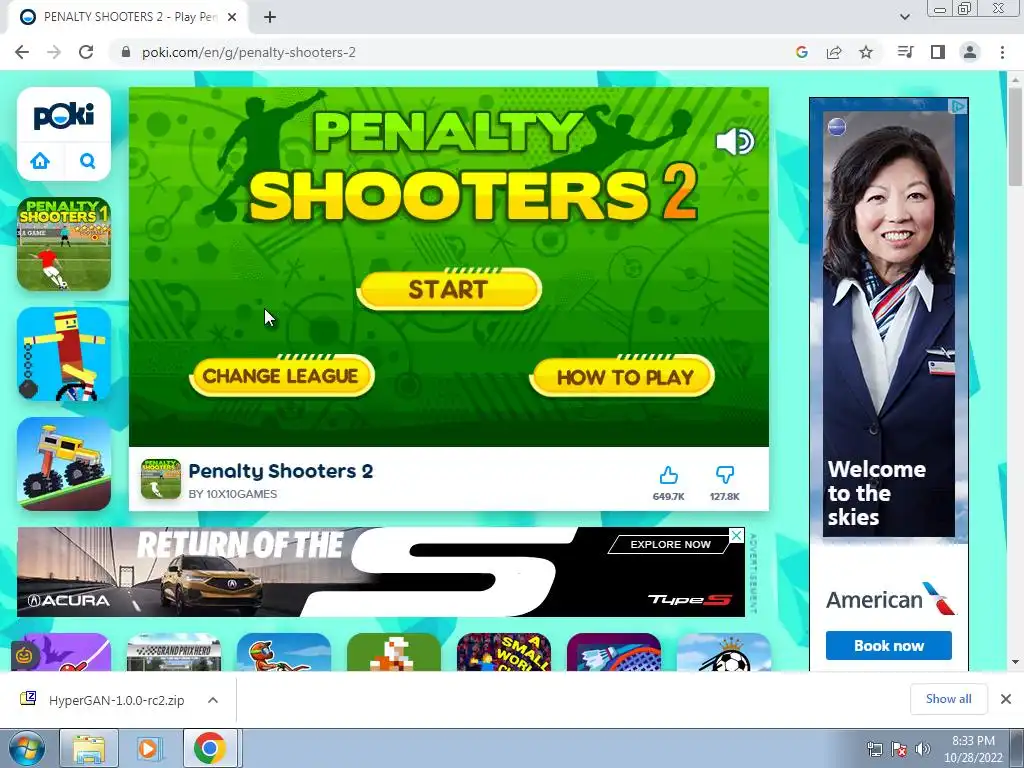Image resolution: width=1024 pixels, height=768 pixels.
Task: View site info lock icon
Action: [x=126, y=52]
